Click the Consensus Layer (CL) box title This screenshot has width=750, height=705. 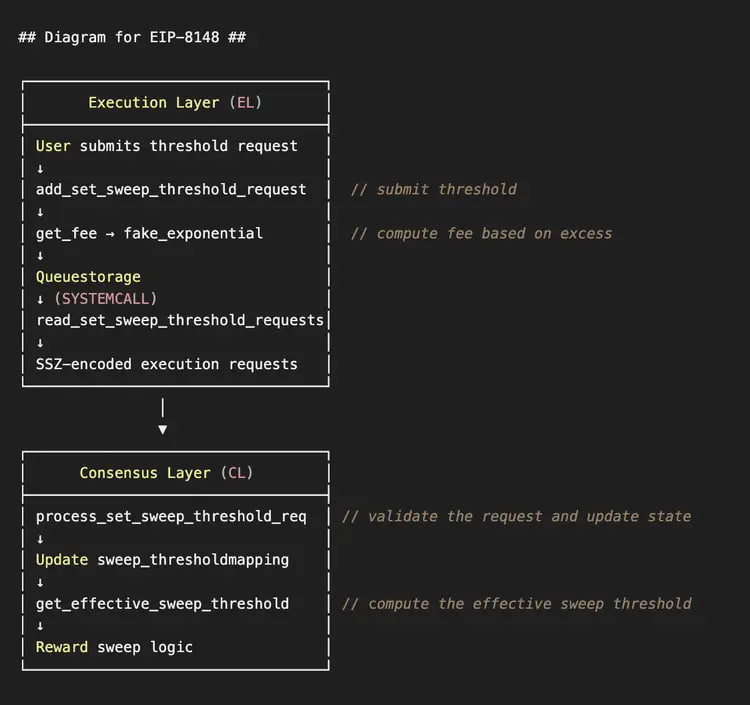coord(166,473)
